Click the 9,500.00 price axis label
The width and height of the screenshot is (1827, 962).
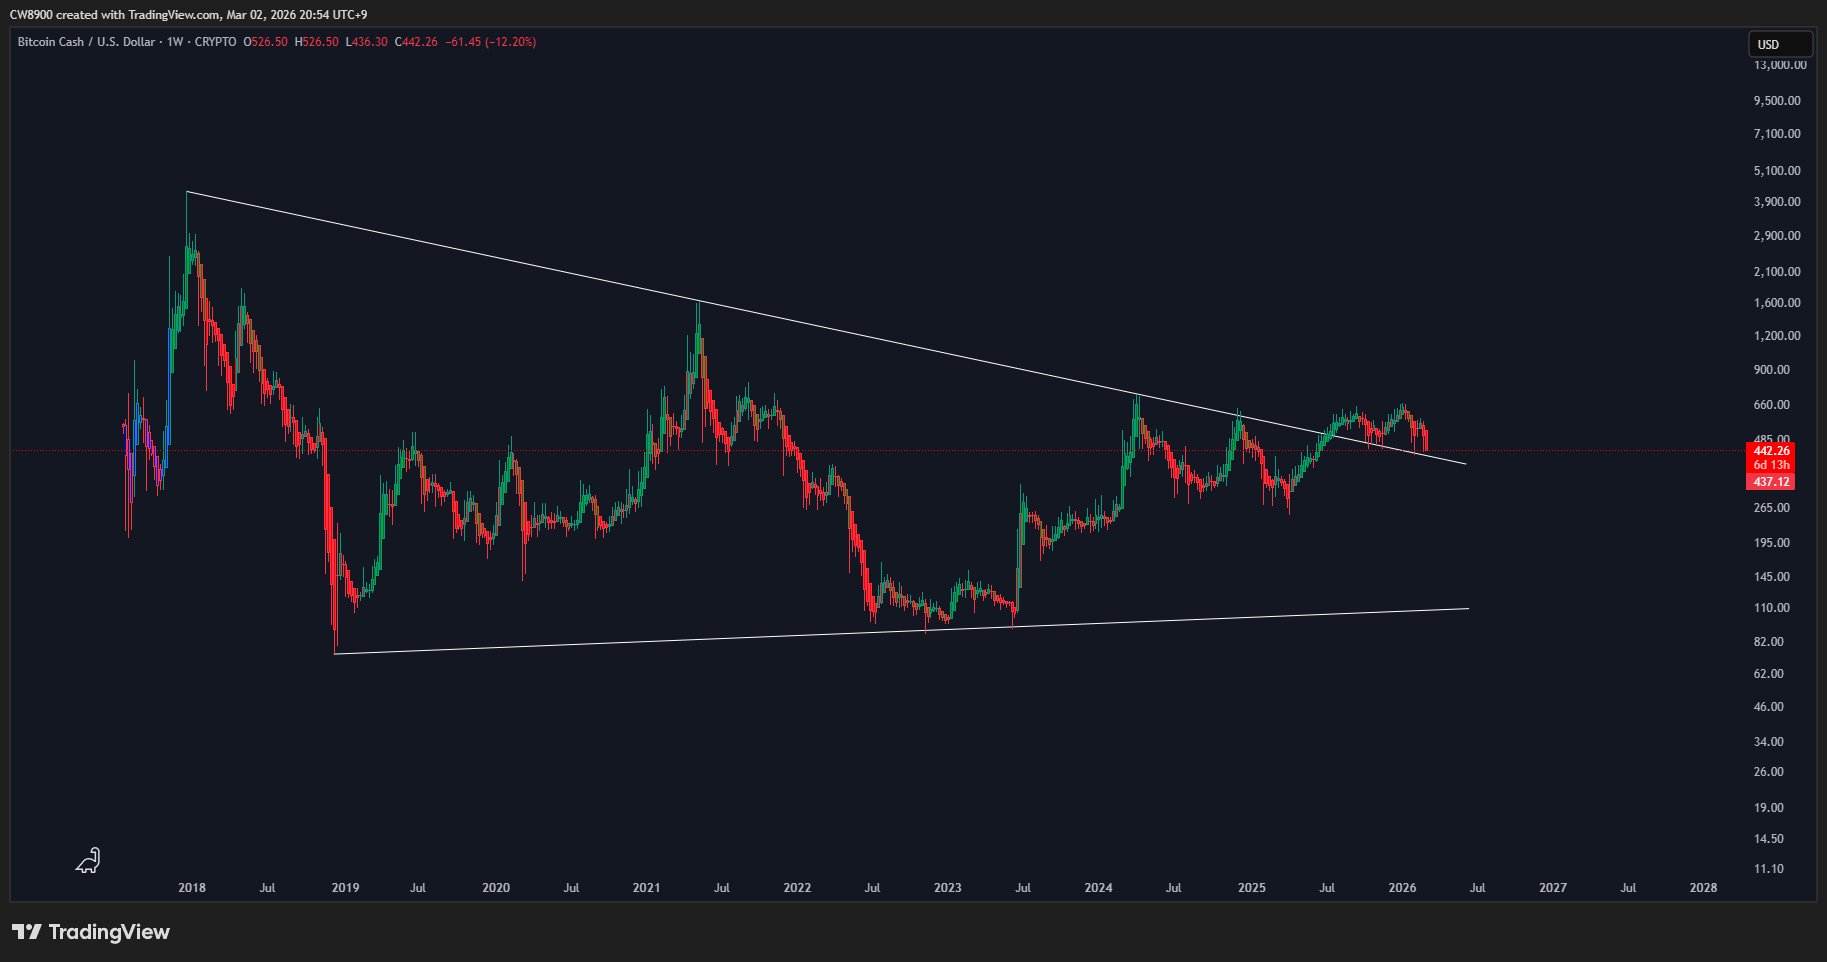tap(1777, 101)
